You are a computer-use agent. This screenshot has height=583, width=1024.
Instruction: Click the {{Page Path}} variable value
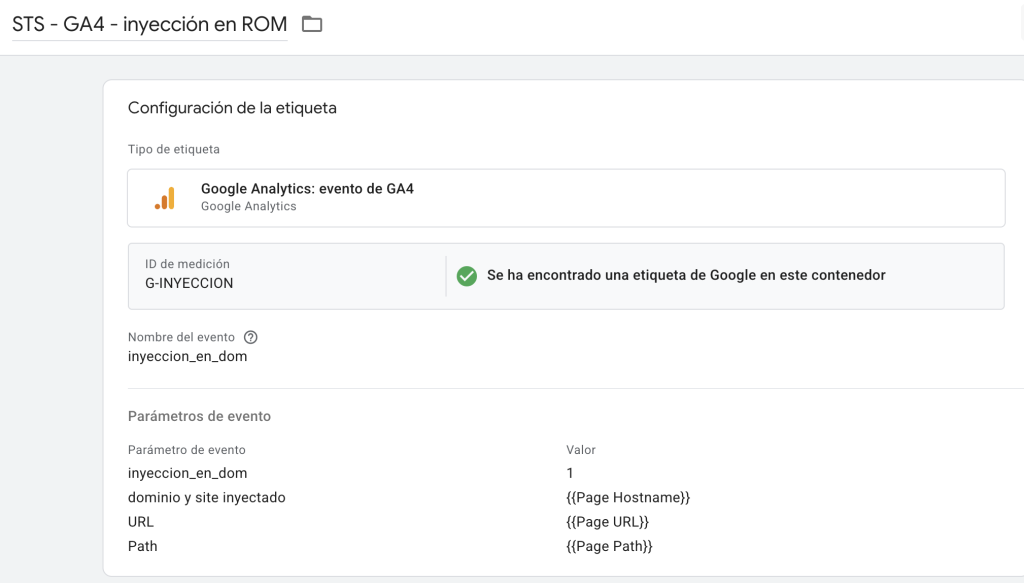(x=609, y=546)
